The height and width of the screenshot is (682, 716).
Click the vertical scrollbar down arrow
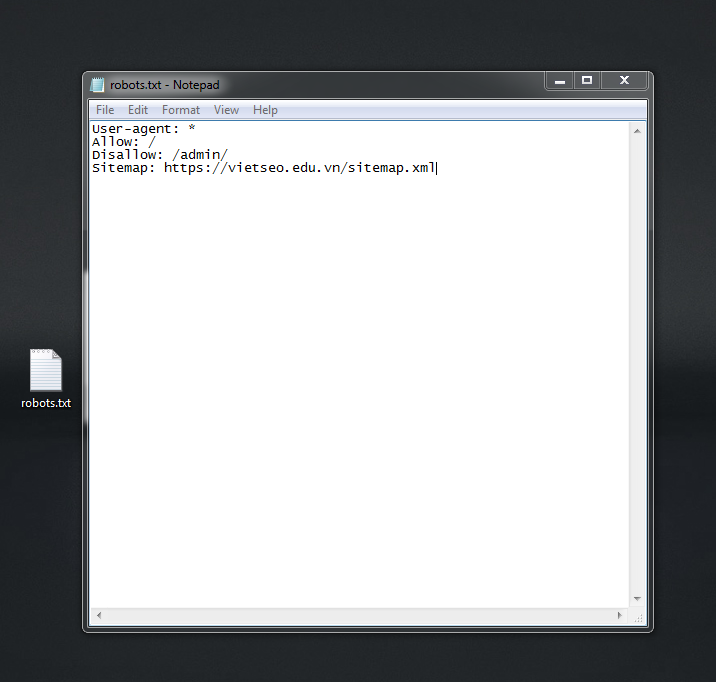638,598
